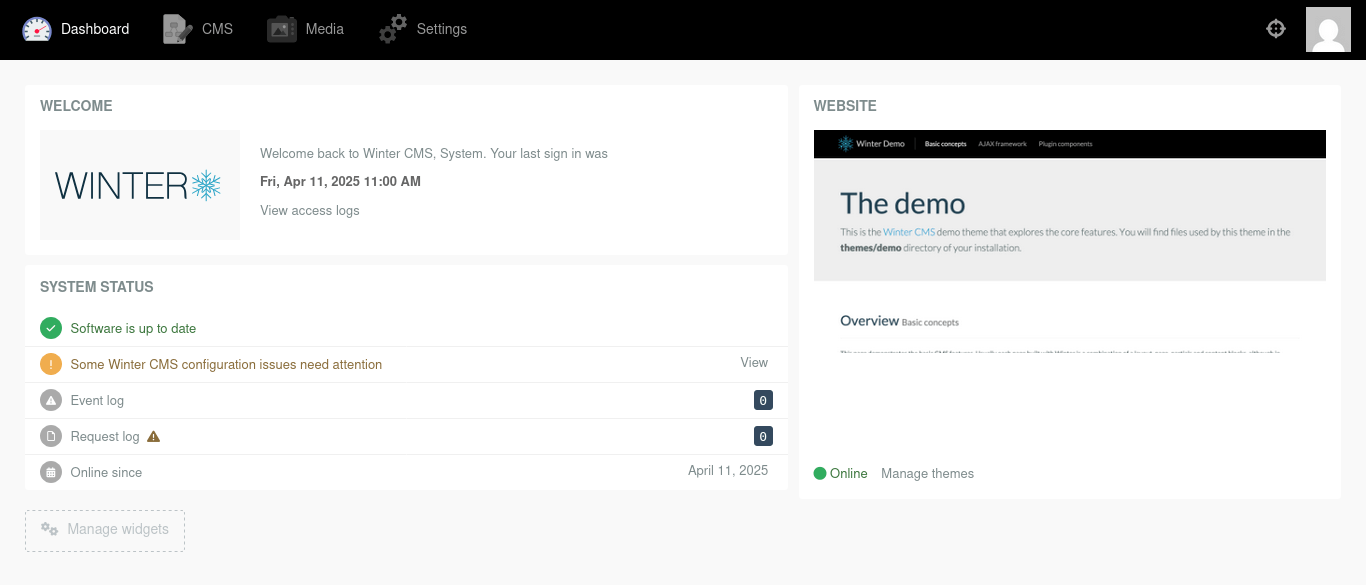Open the Dashboard menu label
This screenshot has height=585, width=1366.
tap(95, 29)
